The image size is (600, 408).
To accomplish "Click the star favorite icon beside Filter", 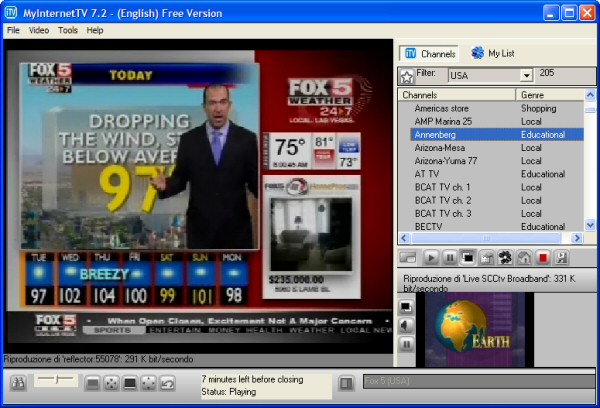I will coord(407,76).
